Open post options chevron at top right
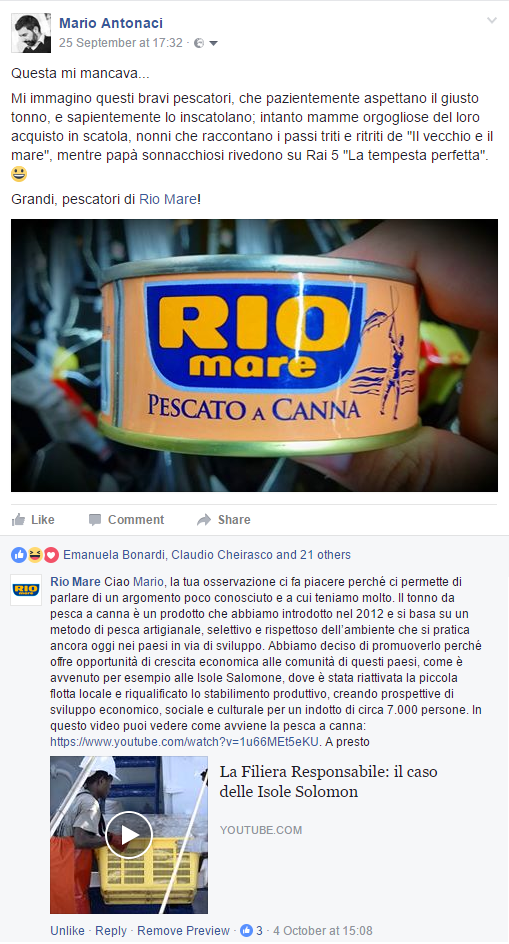The height and width of the screenshot is (944, 509). [492, 20]
